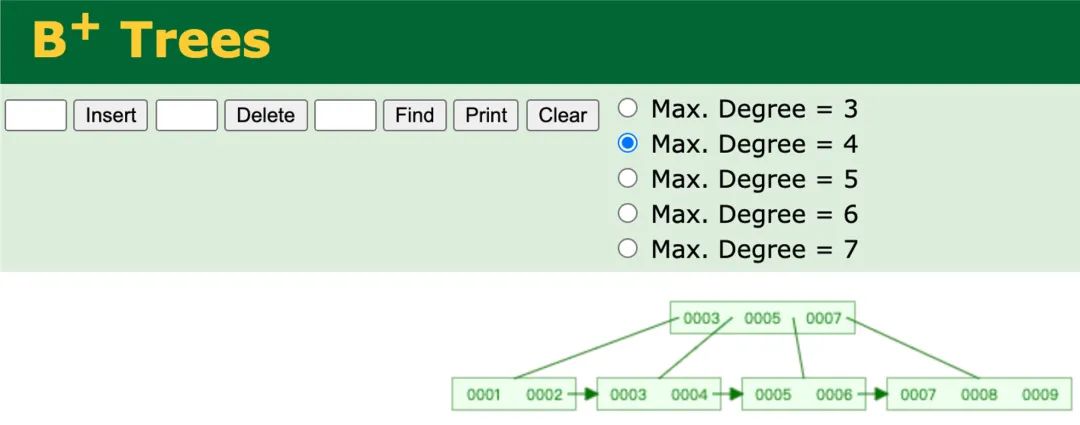Pick Max. Degree = 6 radio button
1080x425 pixels.
(x=627, y=213)
